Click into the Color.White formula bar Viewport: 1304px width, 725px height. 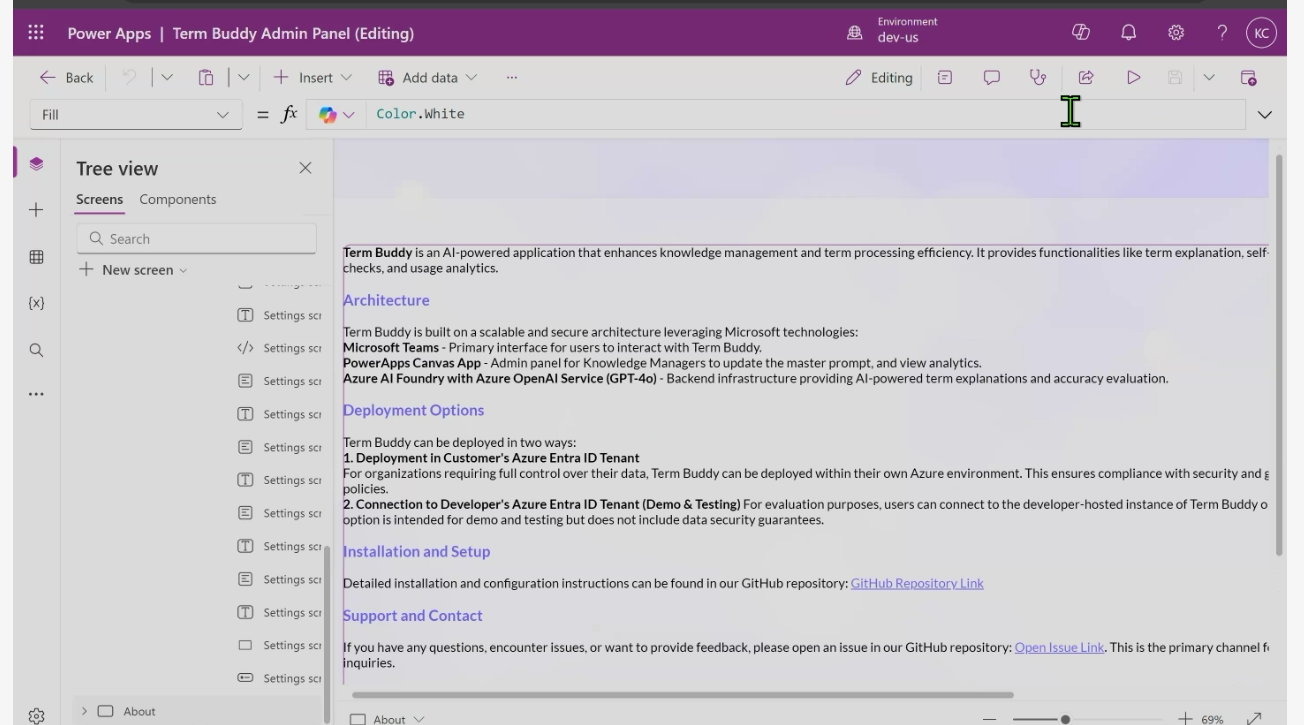[805, 114]
